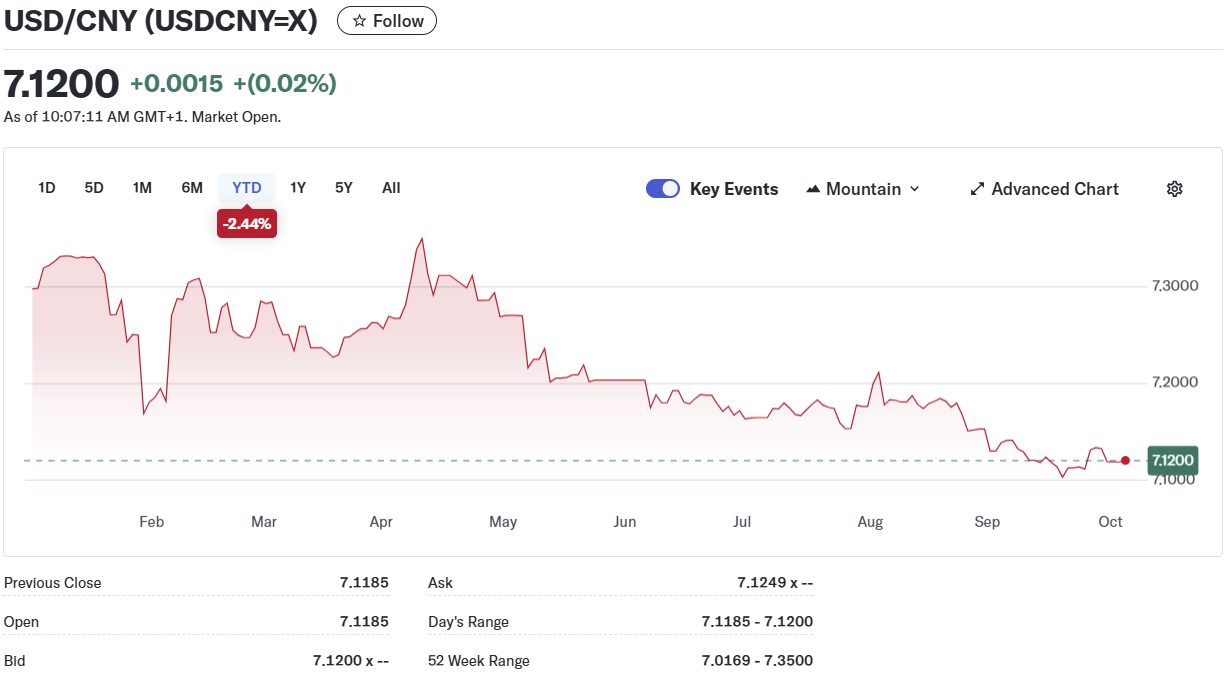Open the Advanced Chart expand icon
This screenshot has height=676, width=1232.
(x=977, y=189)
